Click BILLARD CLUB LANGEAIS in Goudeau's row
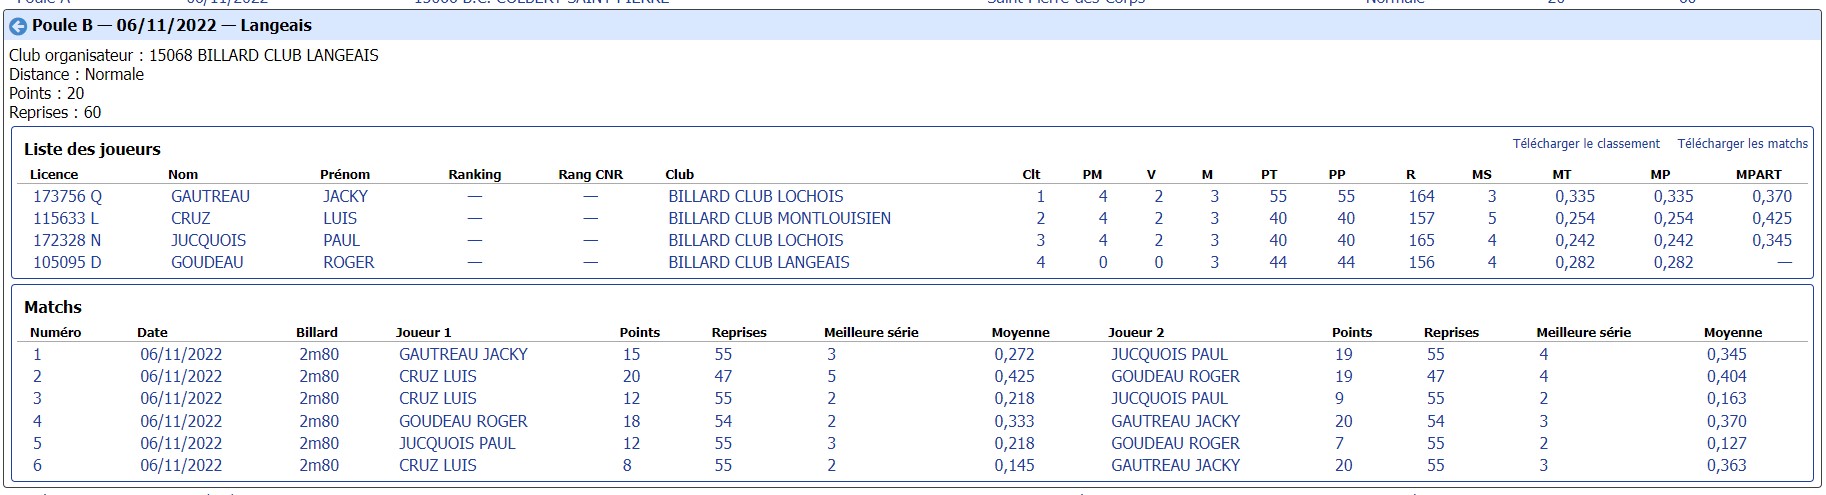Image resolution: width=1826 pixels, height=495 pixels. coord(758,263)
